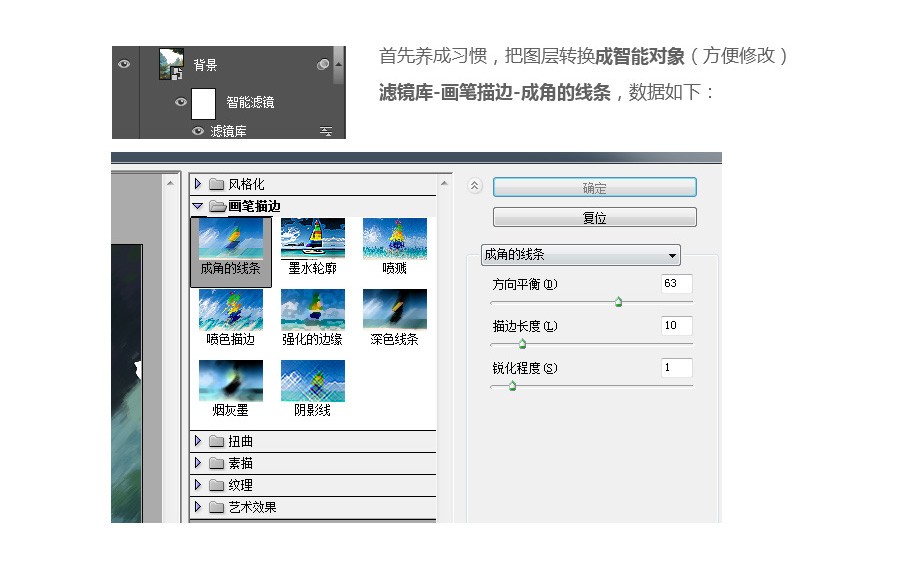
Task: Click the 纹理 folder icon
Action: (x=216, y=485)
